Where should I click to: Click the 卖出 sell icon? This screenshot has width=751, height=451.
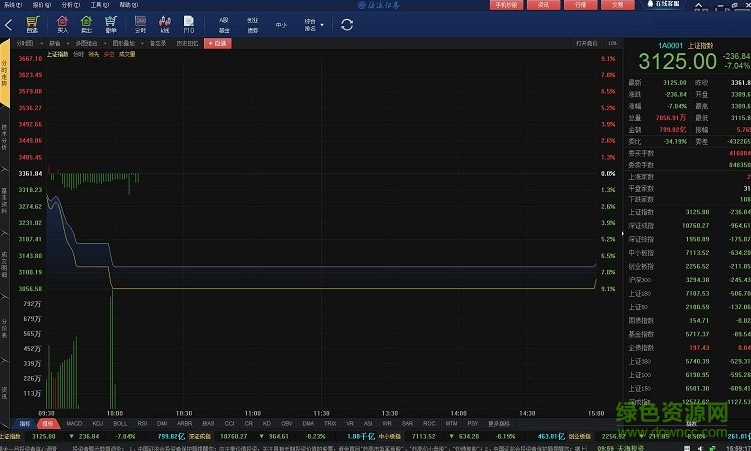click(x=86, y=23)
